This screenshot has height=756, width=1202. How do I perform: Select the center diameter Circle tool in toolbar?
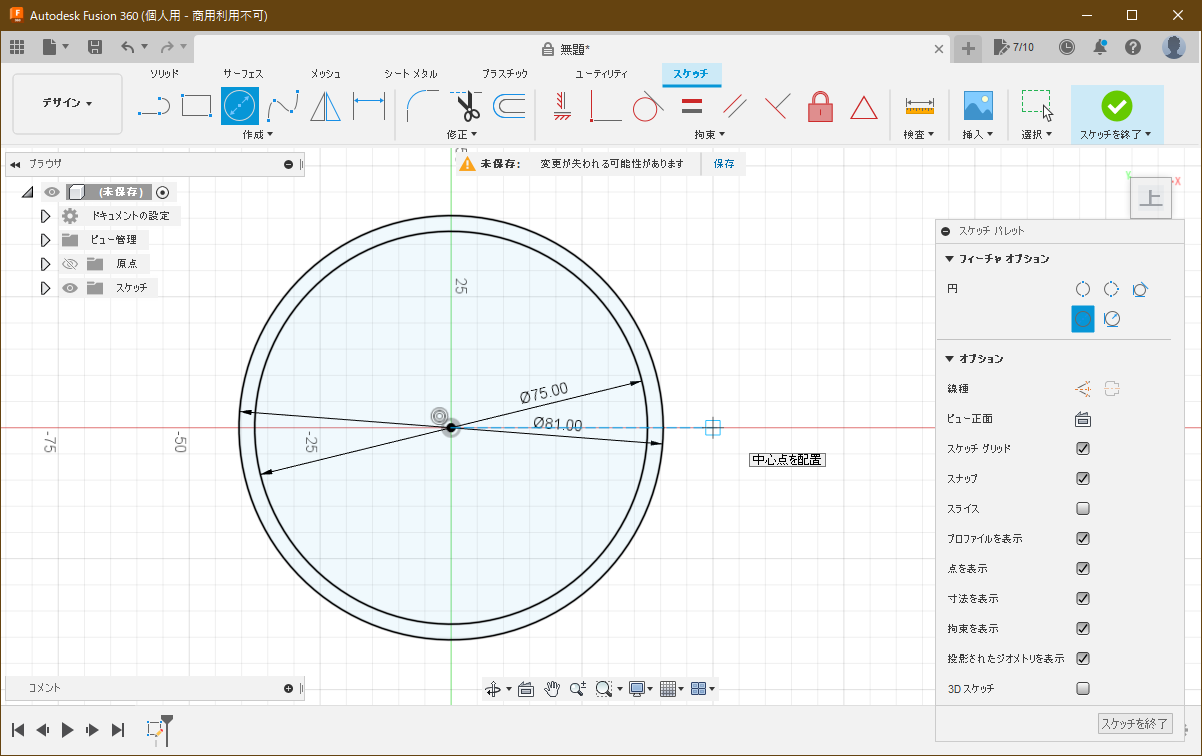pos(240,105)
